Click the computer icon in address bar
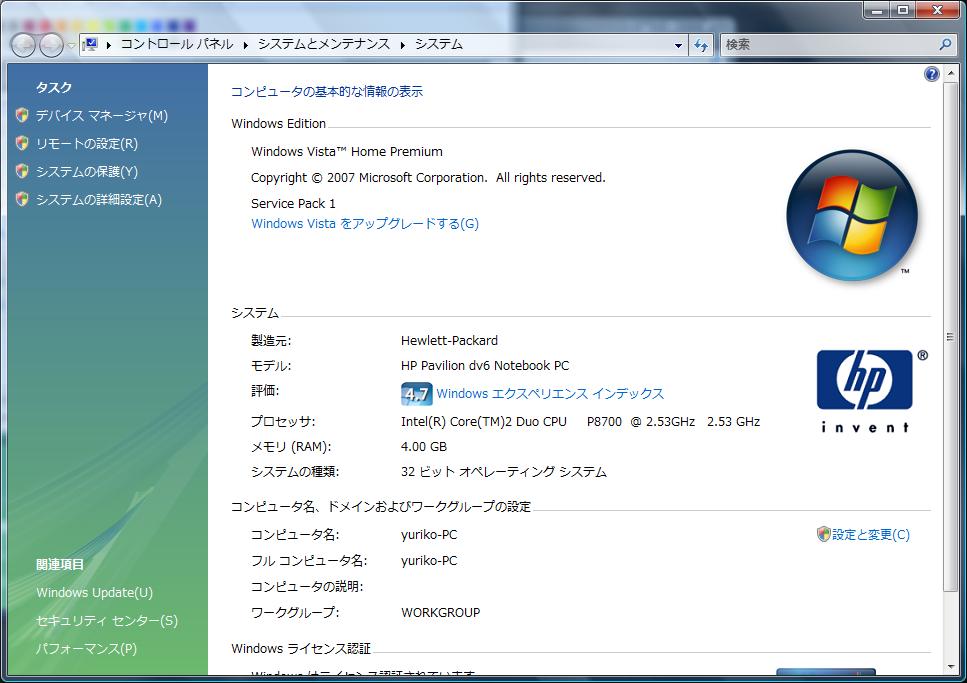The width and height of the screenshot is (967, 683). pyautogui.click(x=91, y=44)
